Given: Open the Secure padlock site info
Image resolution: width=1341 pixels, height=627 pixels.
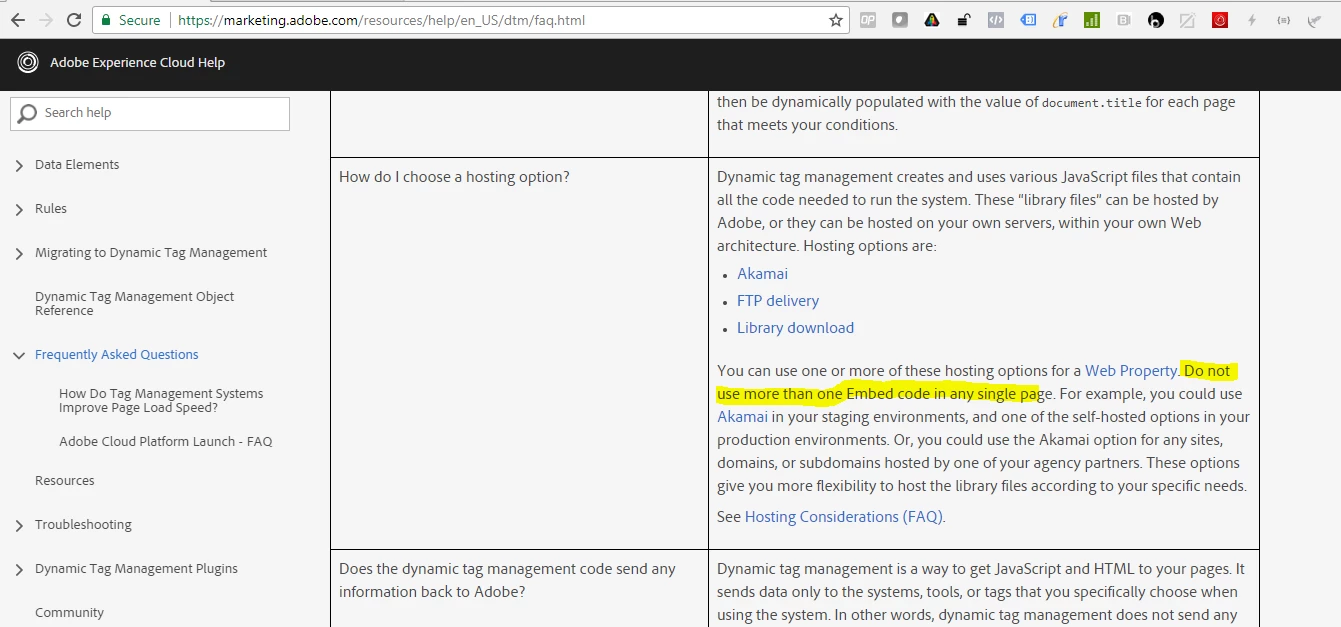Looking at the screenshot, I should pos(130,20).
